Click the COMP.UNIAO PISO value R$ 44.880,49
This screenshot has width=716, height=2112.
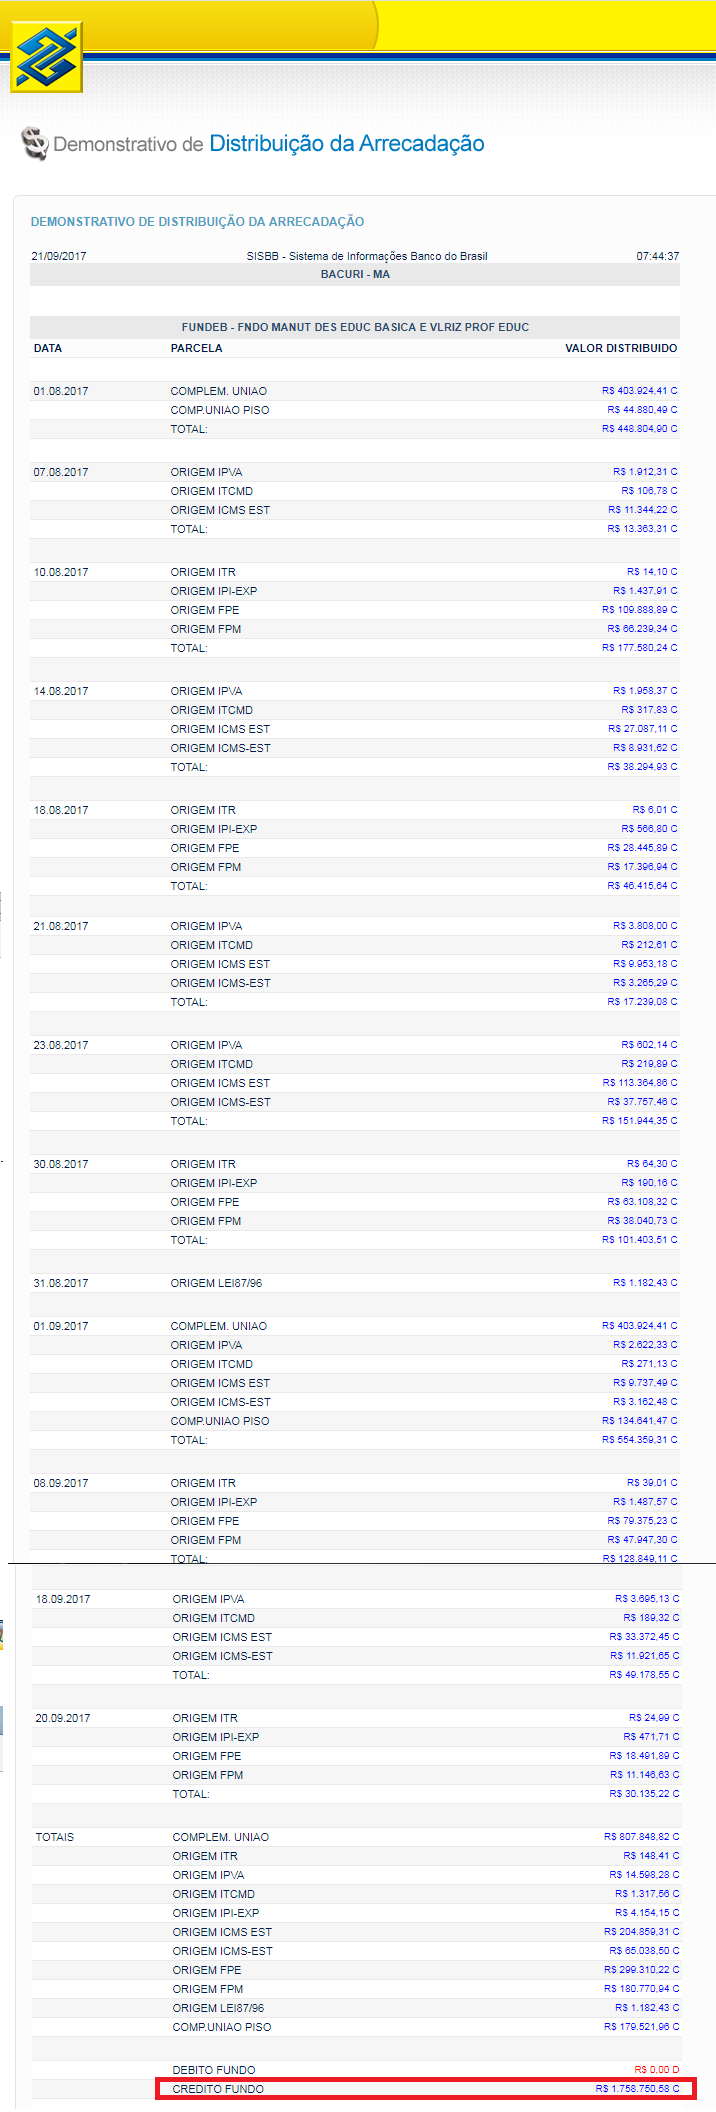(x=641, y=410)
